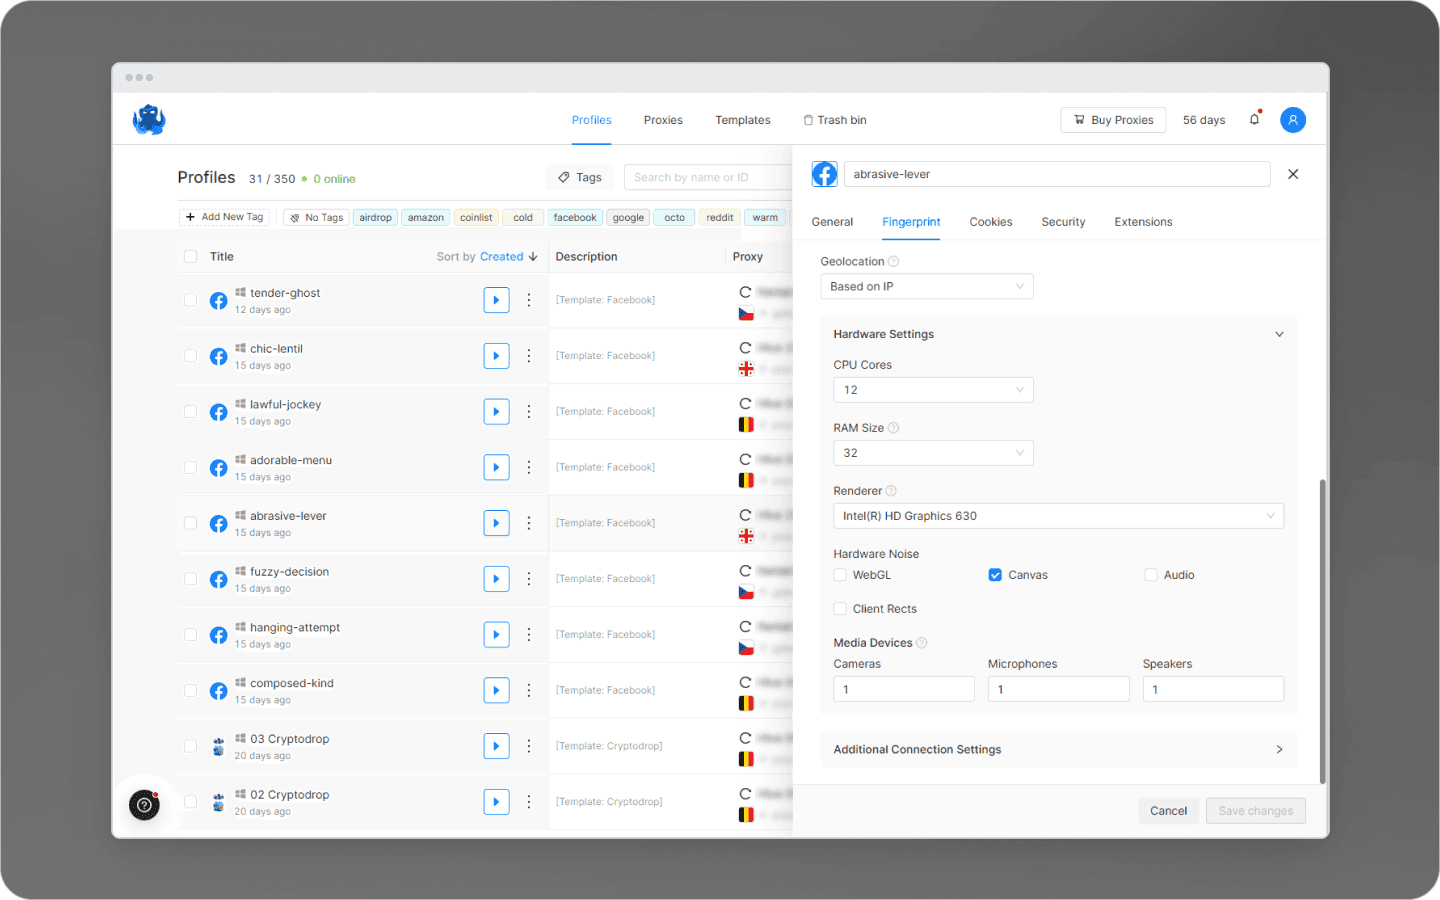Open more options for lawful-jockey

tap(529, 412)
